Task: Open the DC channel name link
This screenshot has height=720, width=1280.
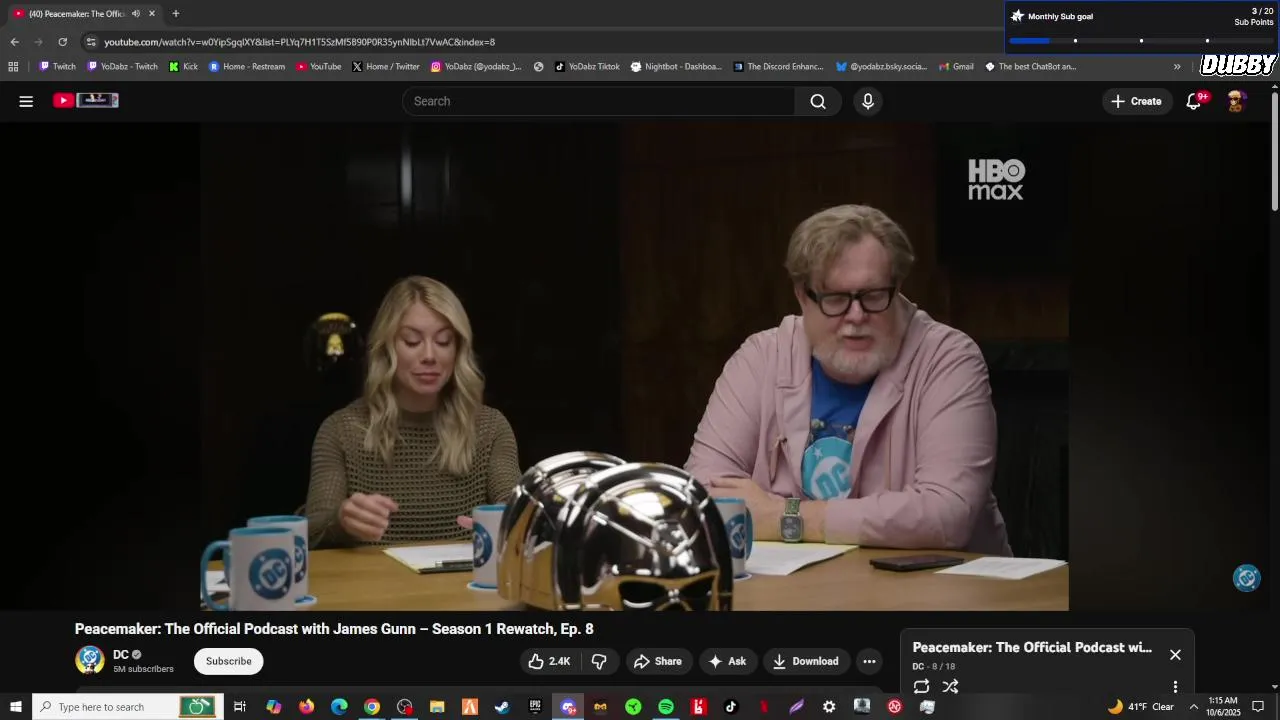Action: click(121, 655)
